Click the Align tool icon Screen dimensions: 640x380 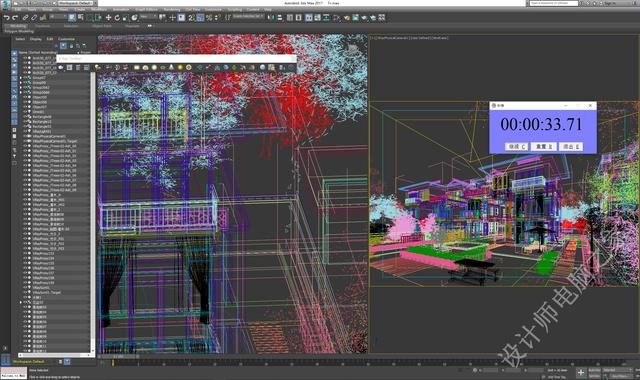(280, 18)
